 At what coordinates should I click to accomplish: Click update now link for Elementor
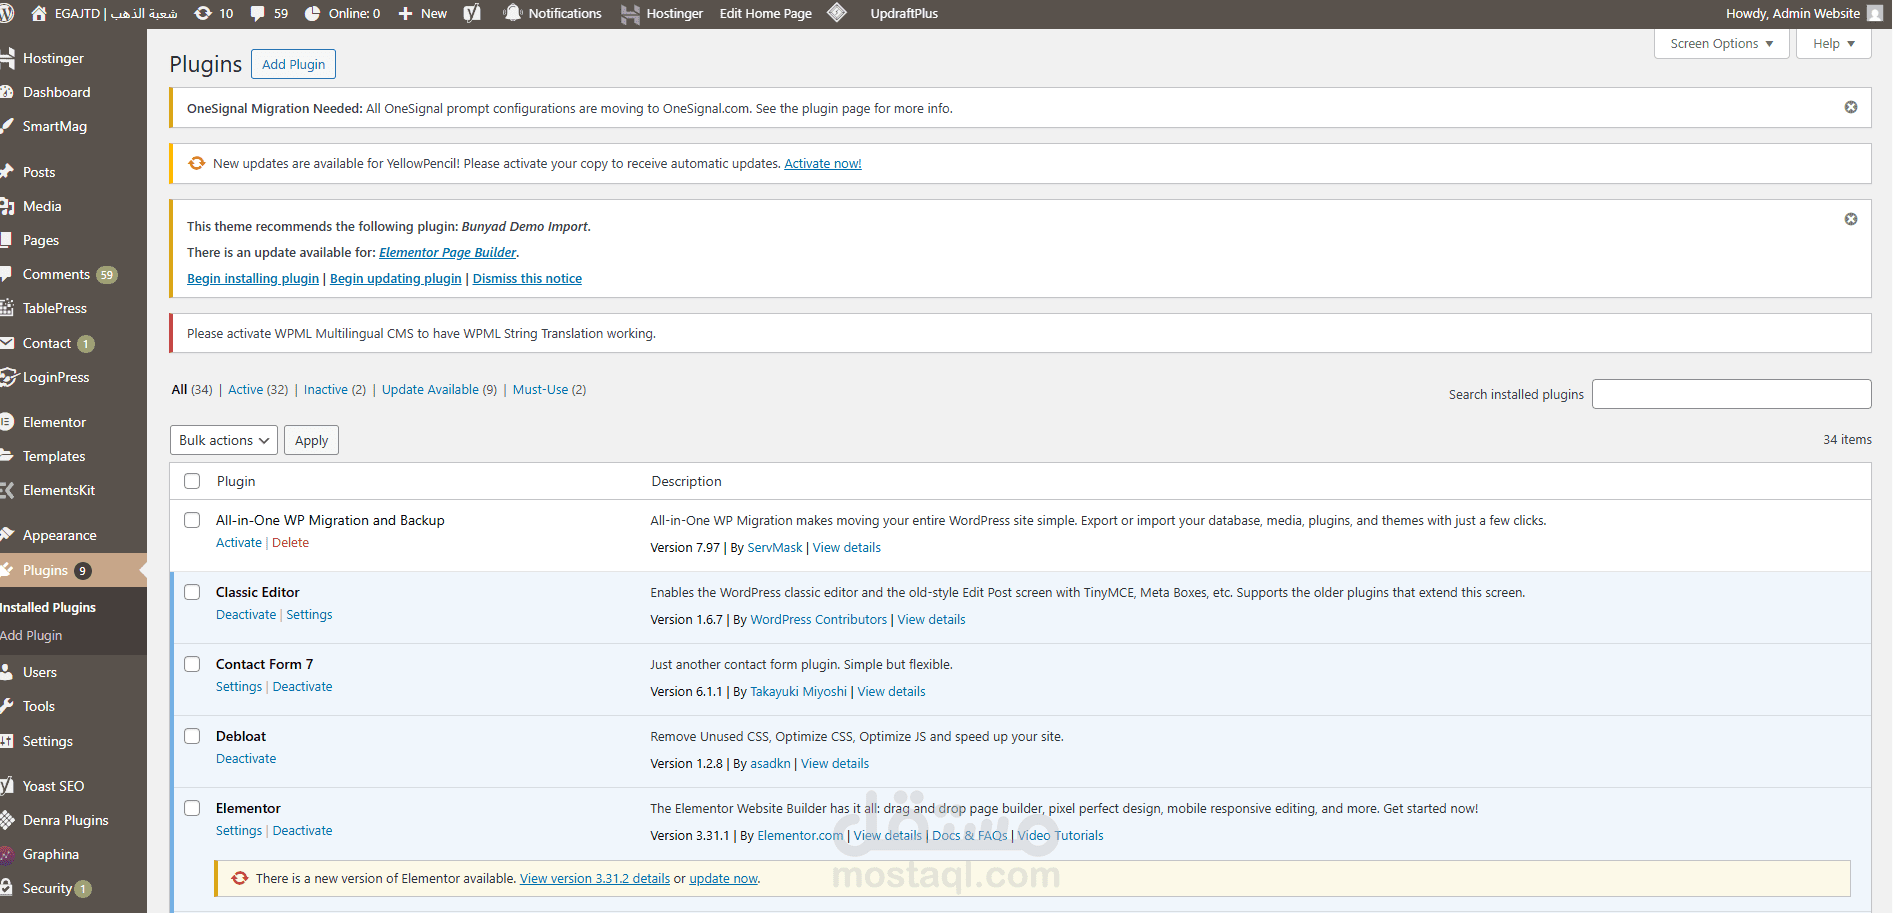click(x=724, y=879)
